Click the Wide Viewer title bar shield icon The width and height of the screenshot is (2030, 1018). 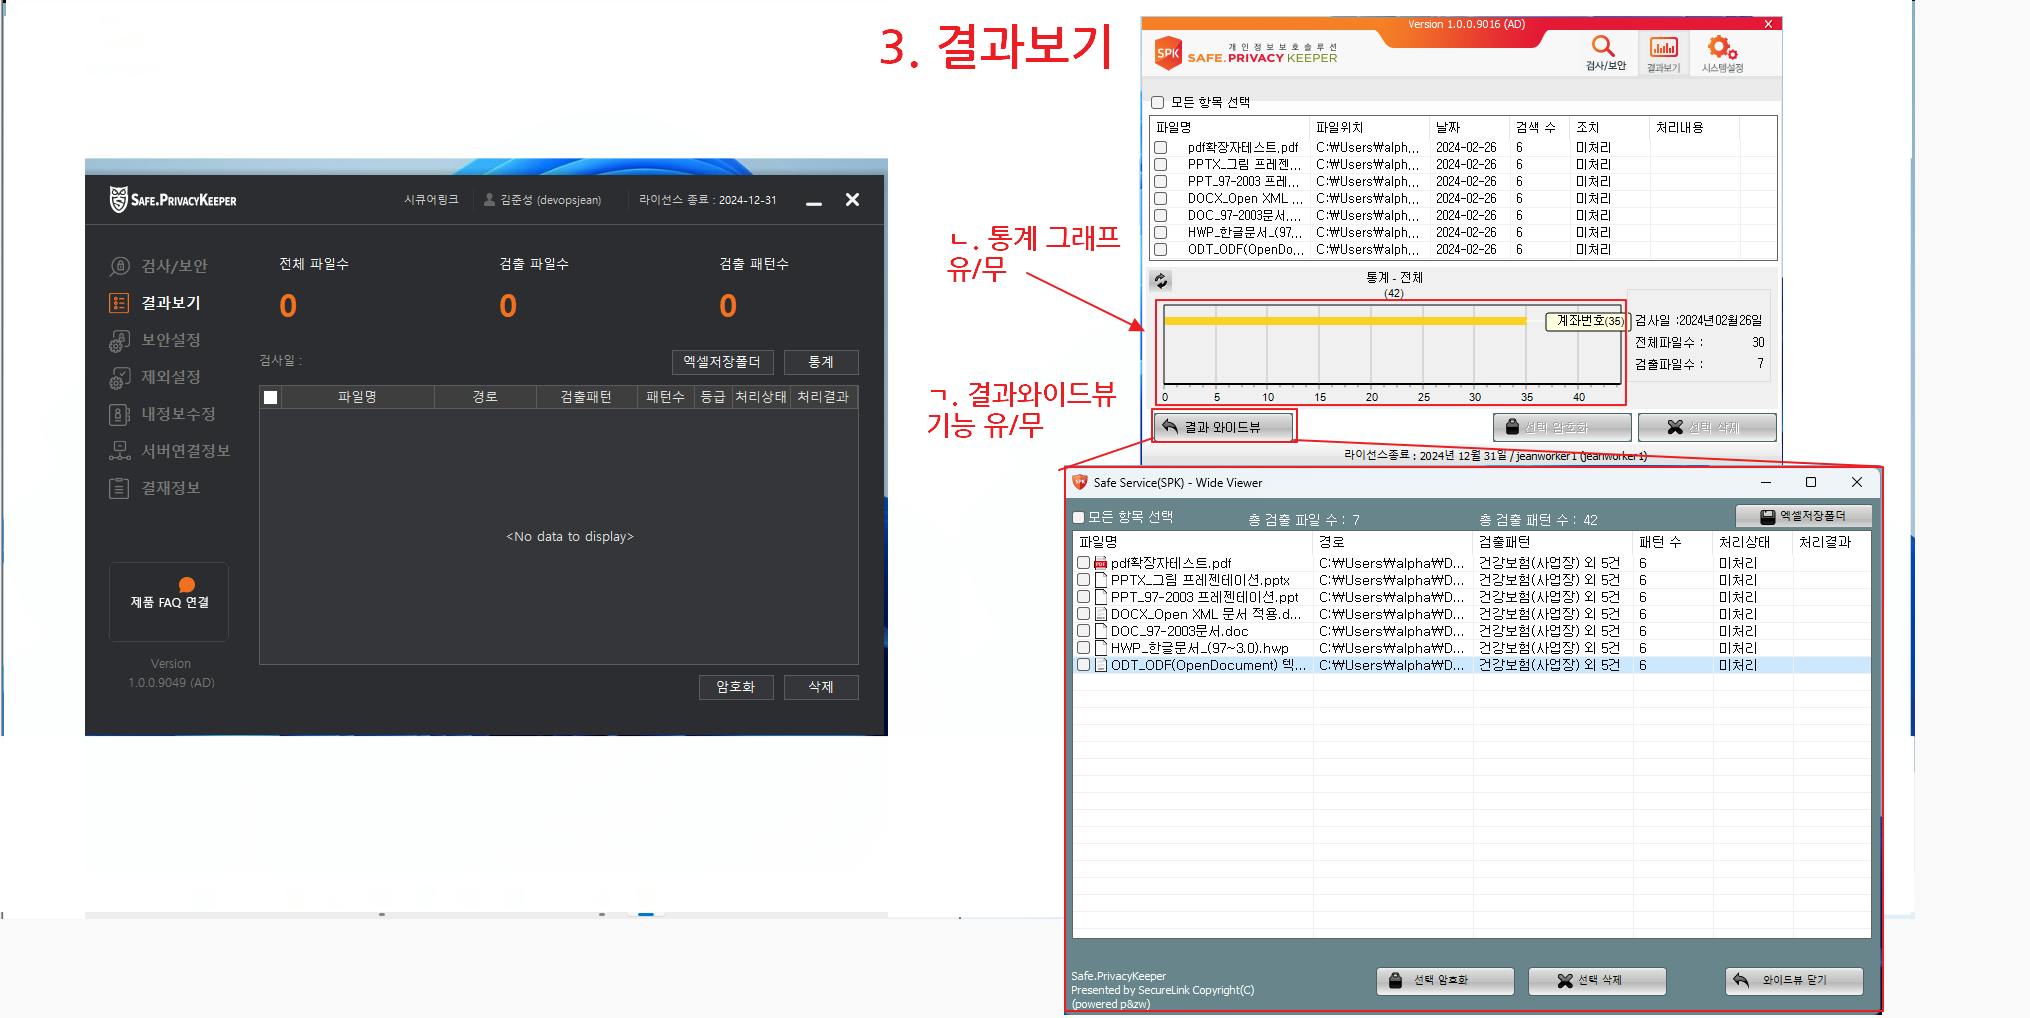point(1080,483)
